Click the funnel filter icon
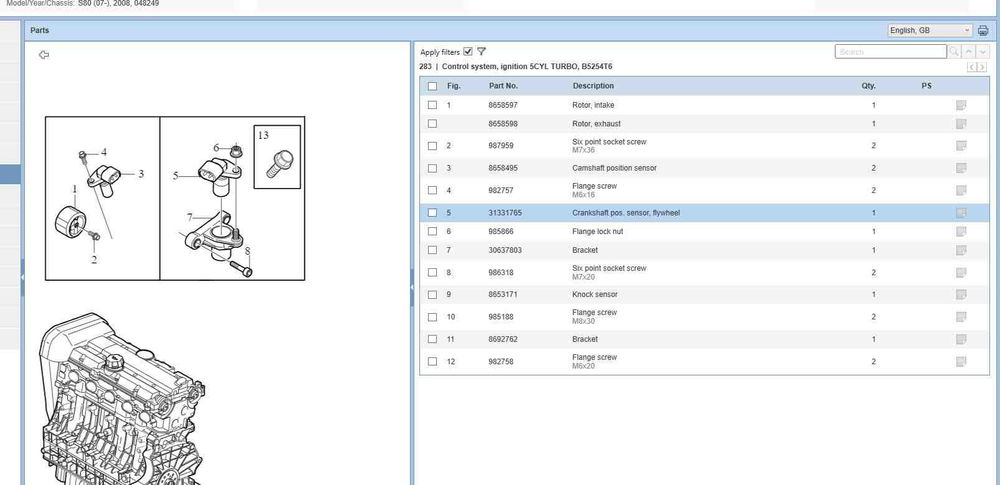1000x485 pixels. [x=482, y=51]
